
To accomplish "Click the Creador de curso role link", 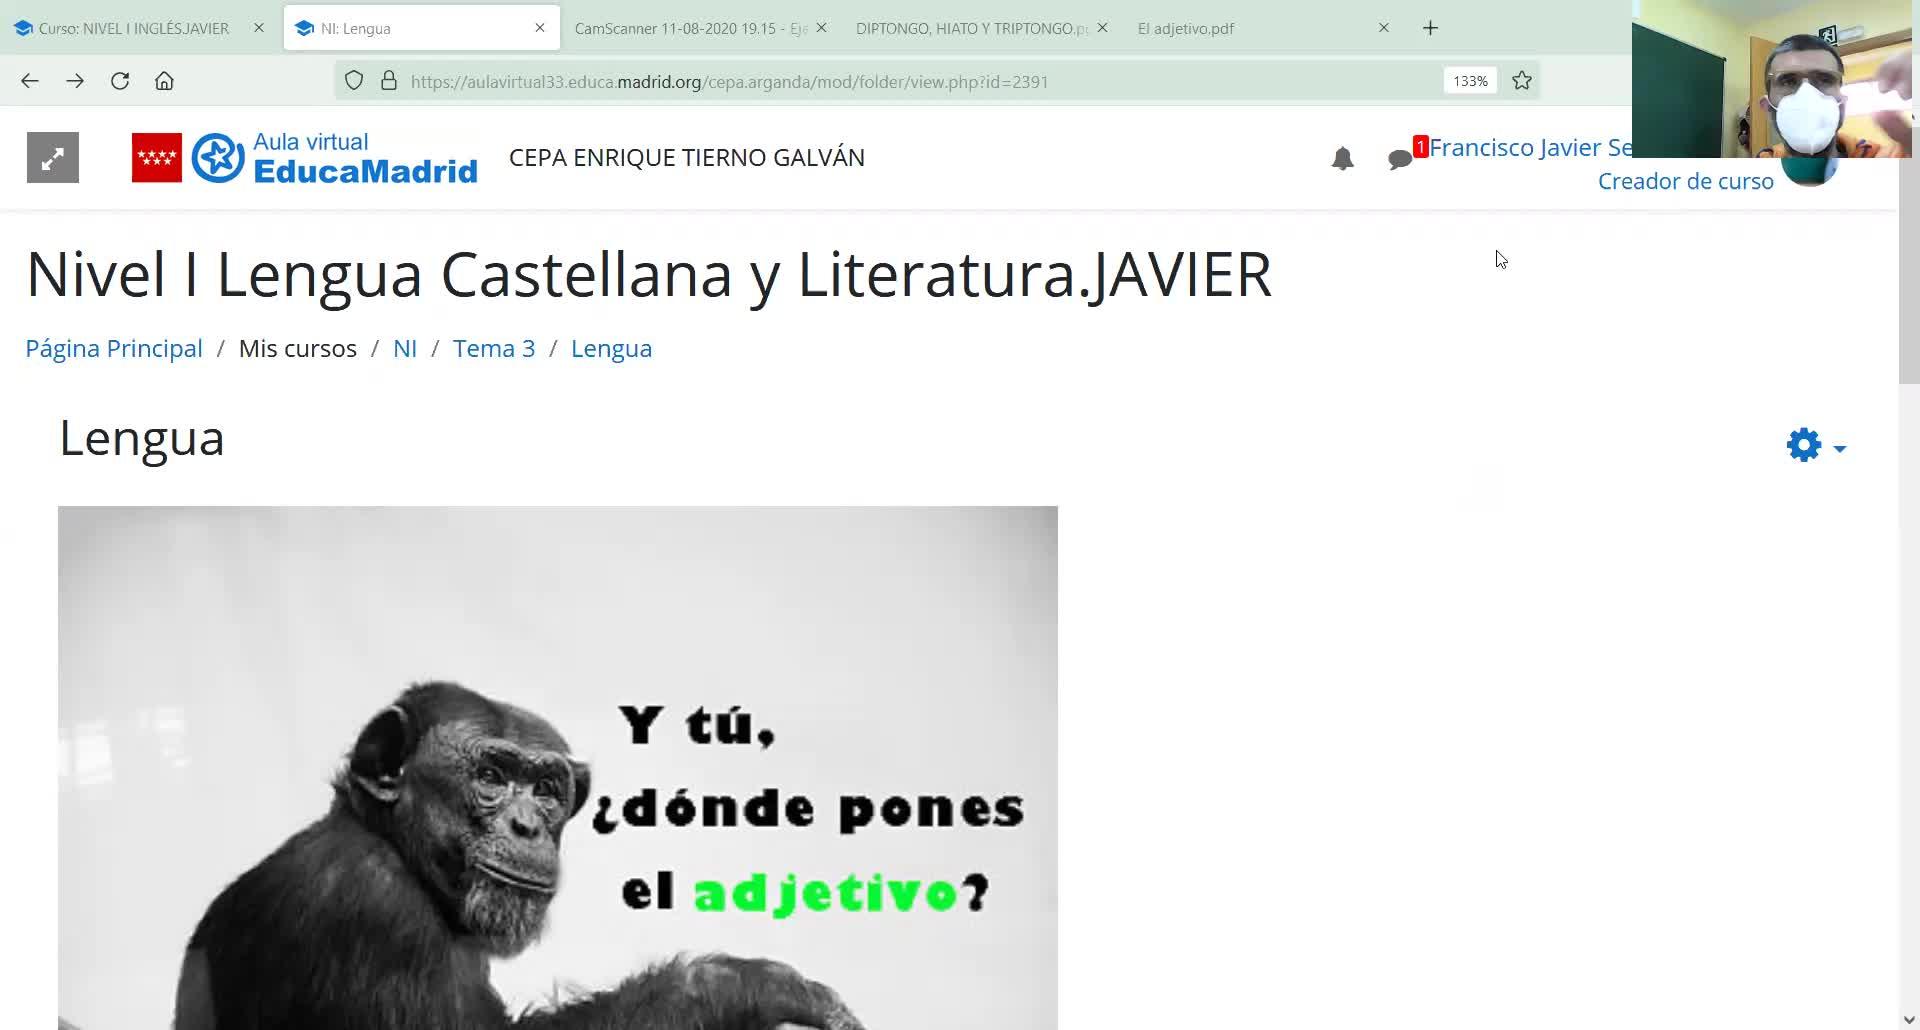I will click(1685, 181).
